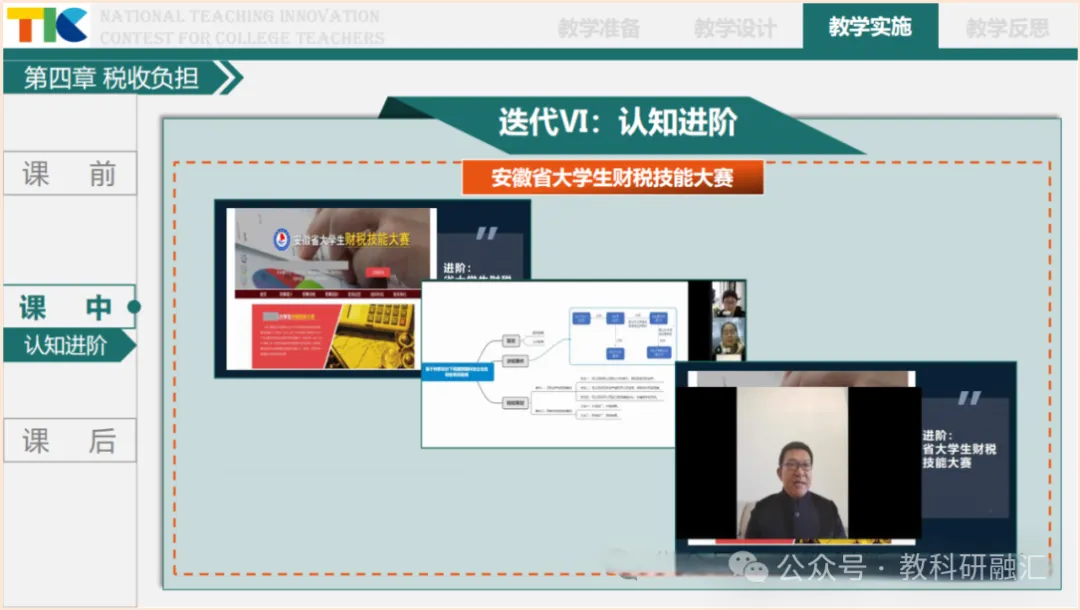Click the chevron arrow beside 税收负担
The image size is (1080, 610).
coord(229,78)
